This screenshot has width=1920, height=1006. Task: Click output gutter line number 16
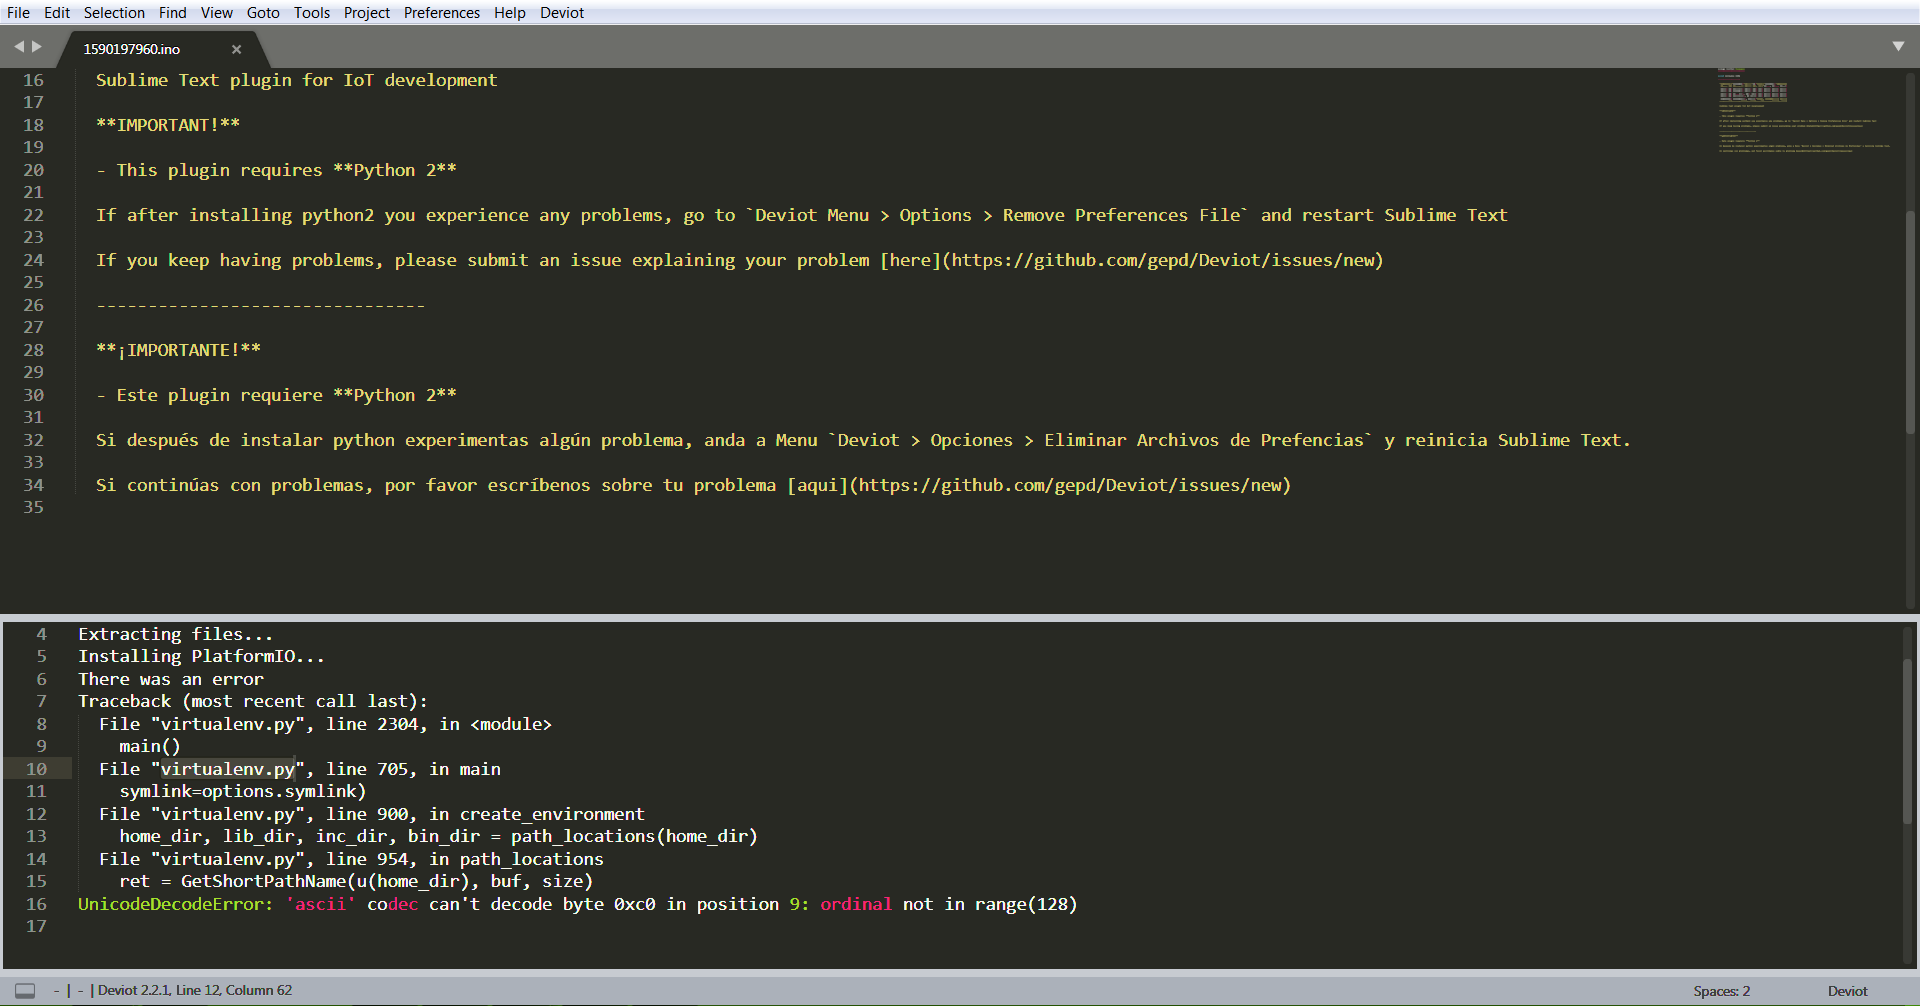click(36, 904)
